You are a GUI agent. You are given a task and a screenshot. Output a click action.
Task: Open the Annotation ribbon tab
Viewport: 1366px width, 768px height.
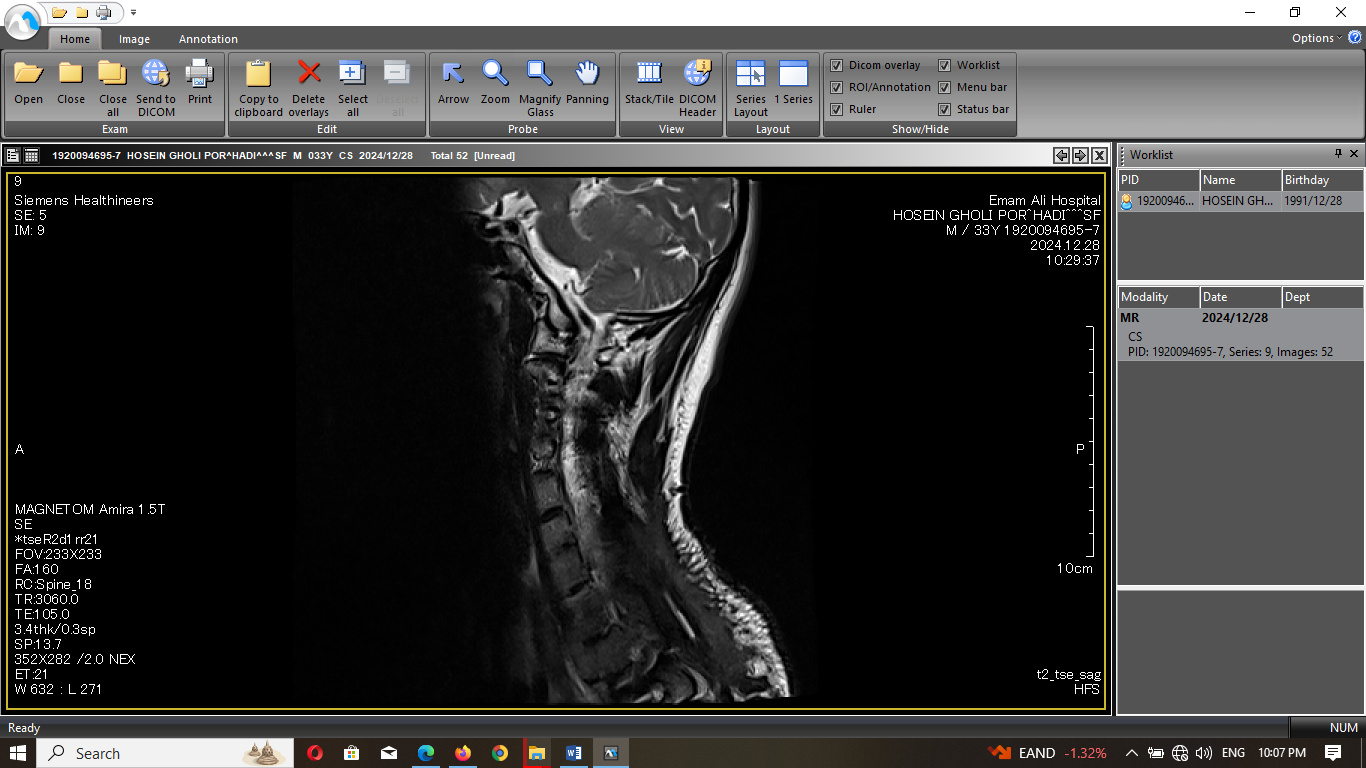click(x=208, y=39)
